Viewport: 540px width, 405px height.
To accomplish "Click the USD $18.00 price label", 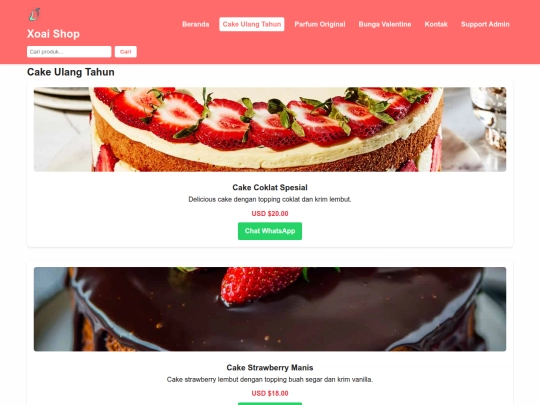I will click(x=270, y=393).
